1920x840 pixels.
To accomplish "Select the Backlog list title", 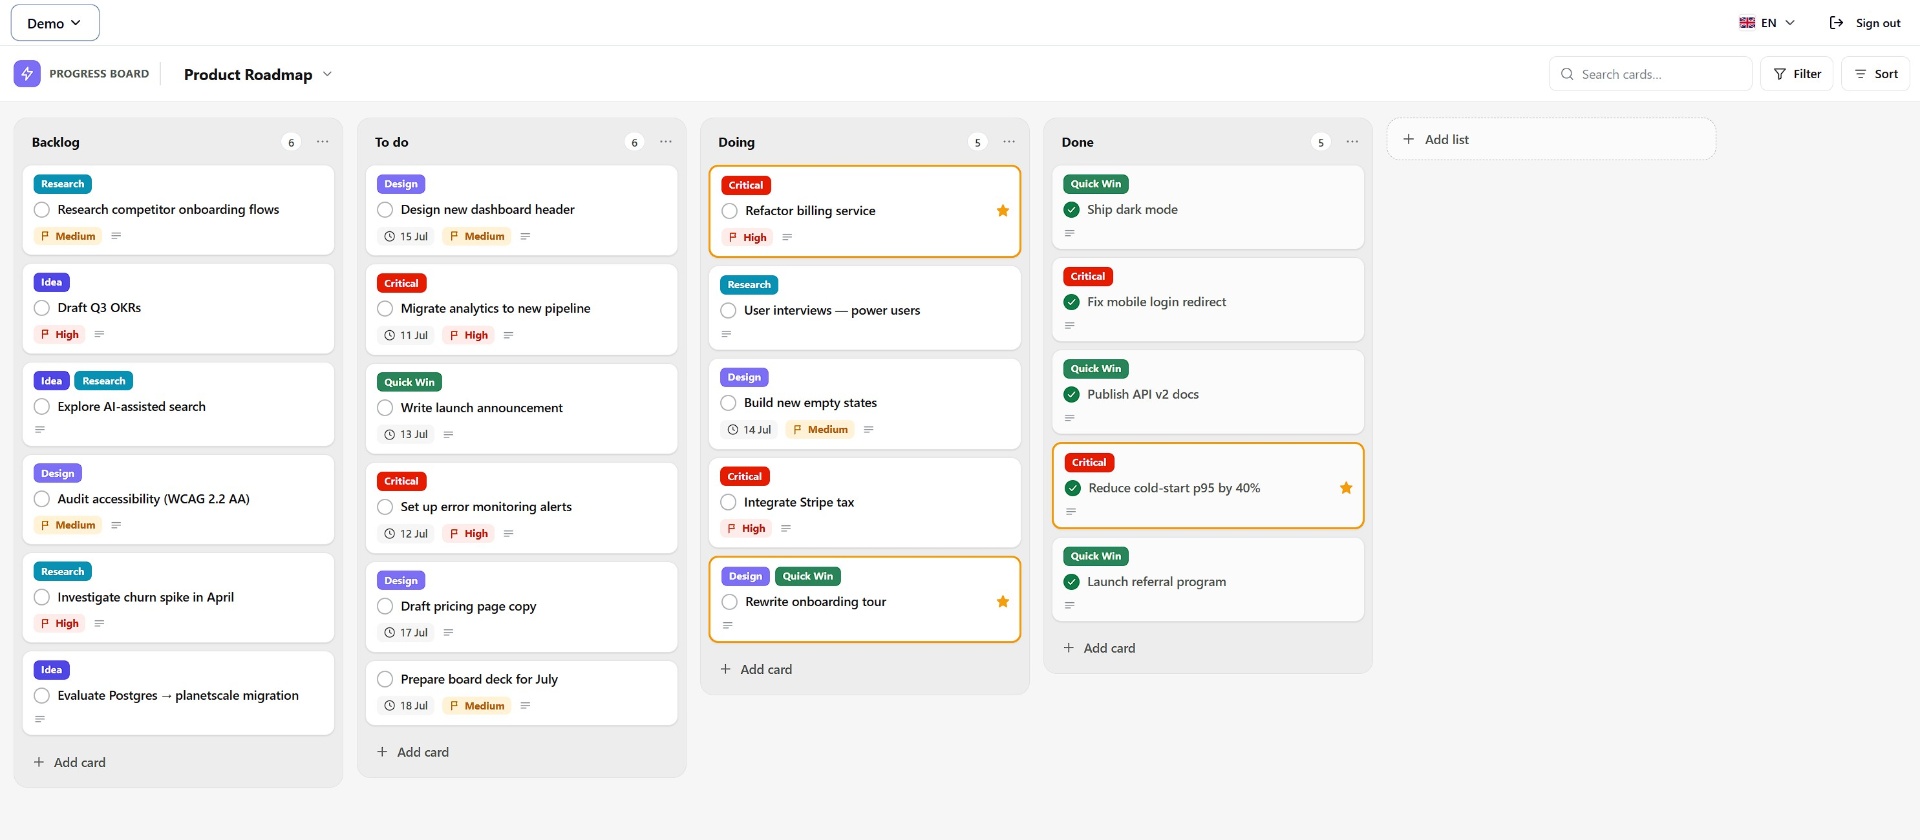I will tap(56, 143).
